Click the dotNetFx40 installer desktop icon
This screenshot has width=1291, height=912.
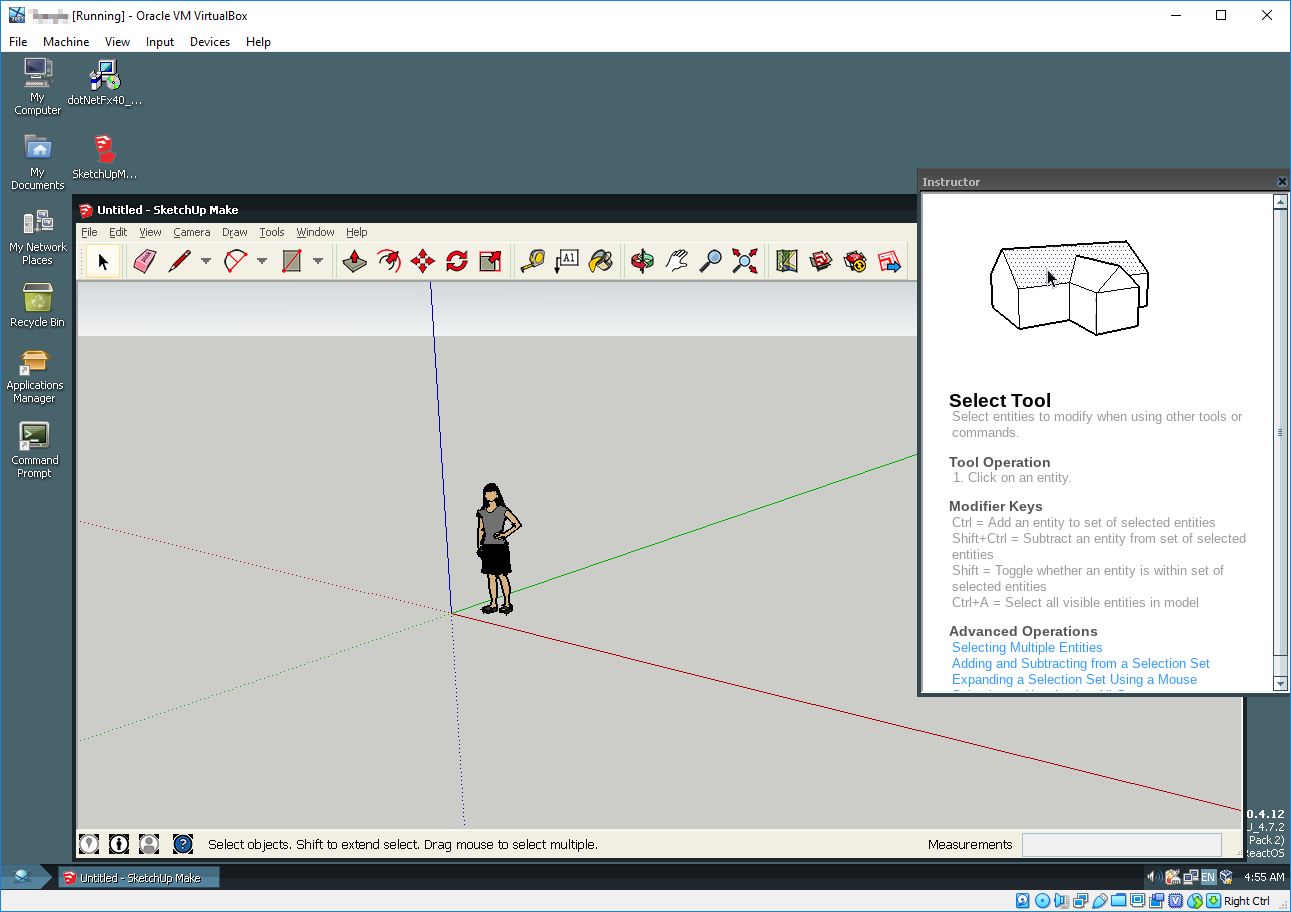104,83
